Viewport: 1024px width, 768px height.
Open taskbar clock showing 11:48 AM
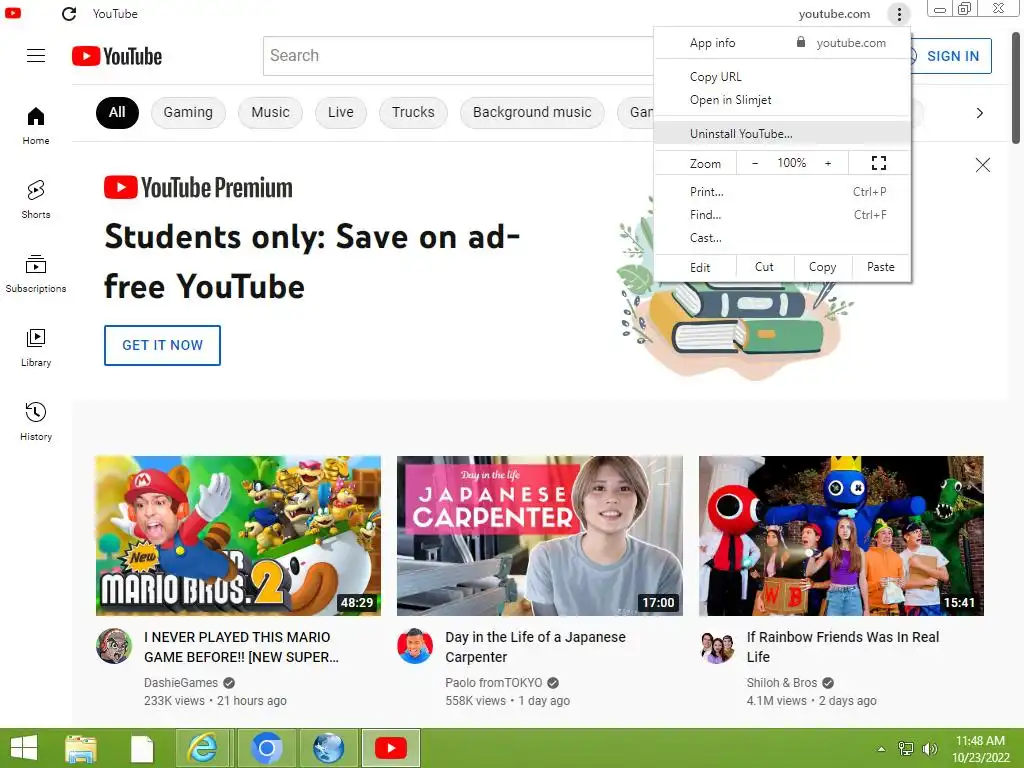[980, 749]
